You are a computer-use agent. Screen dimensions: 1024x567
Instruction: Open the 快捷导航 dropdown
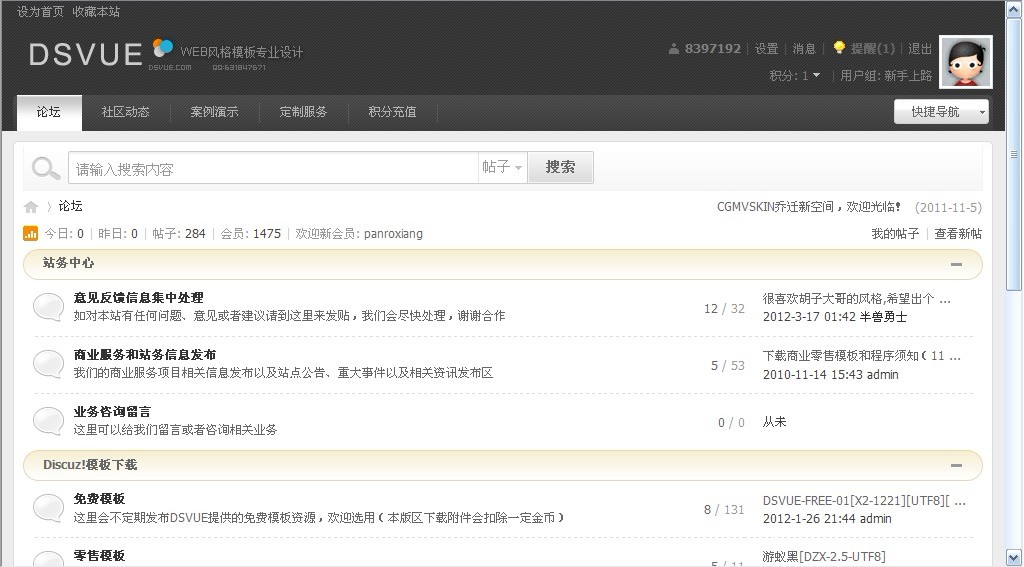pyautogui.click(x=941, y=112)
